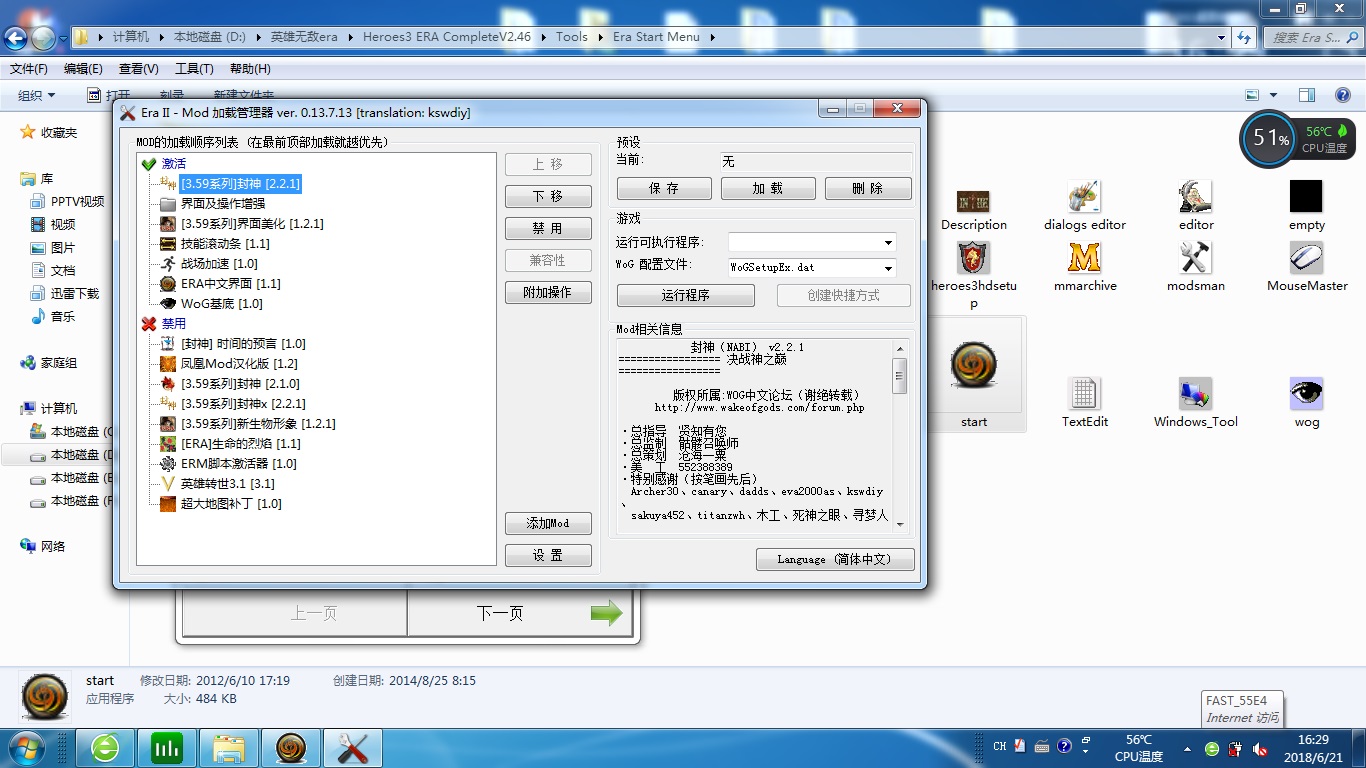Click 保存 preset button
Viewport: 1366px width, 768px height.
click(x=664, y=188)
